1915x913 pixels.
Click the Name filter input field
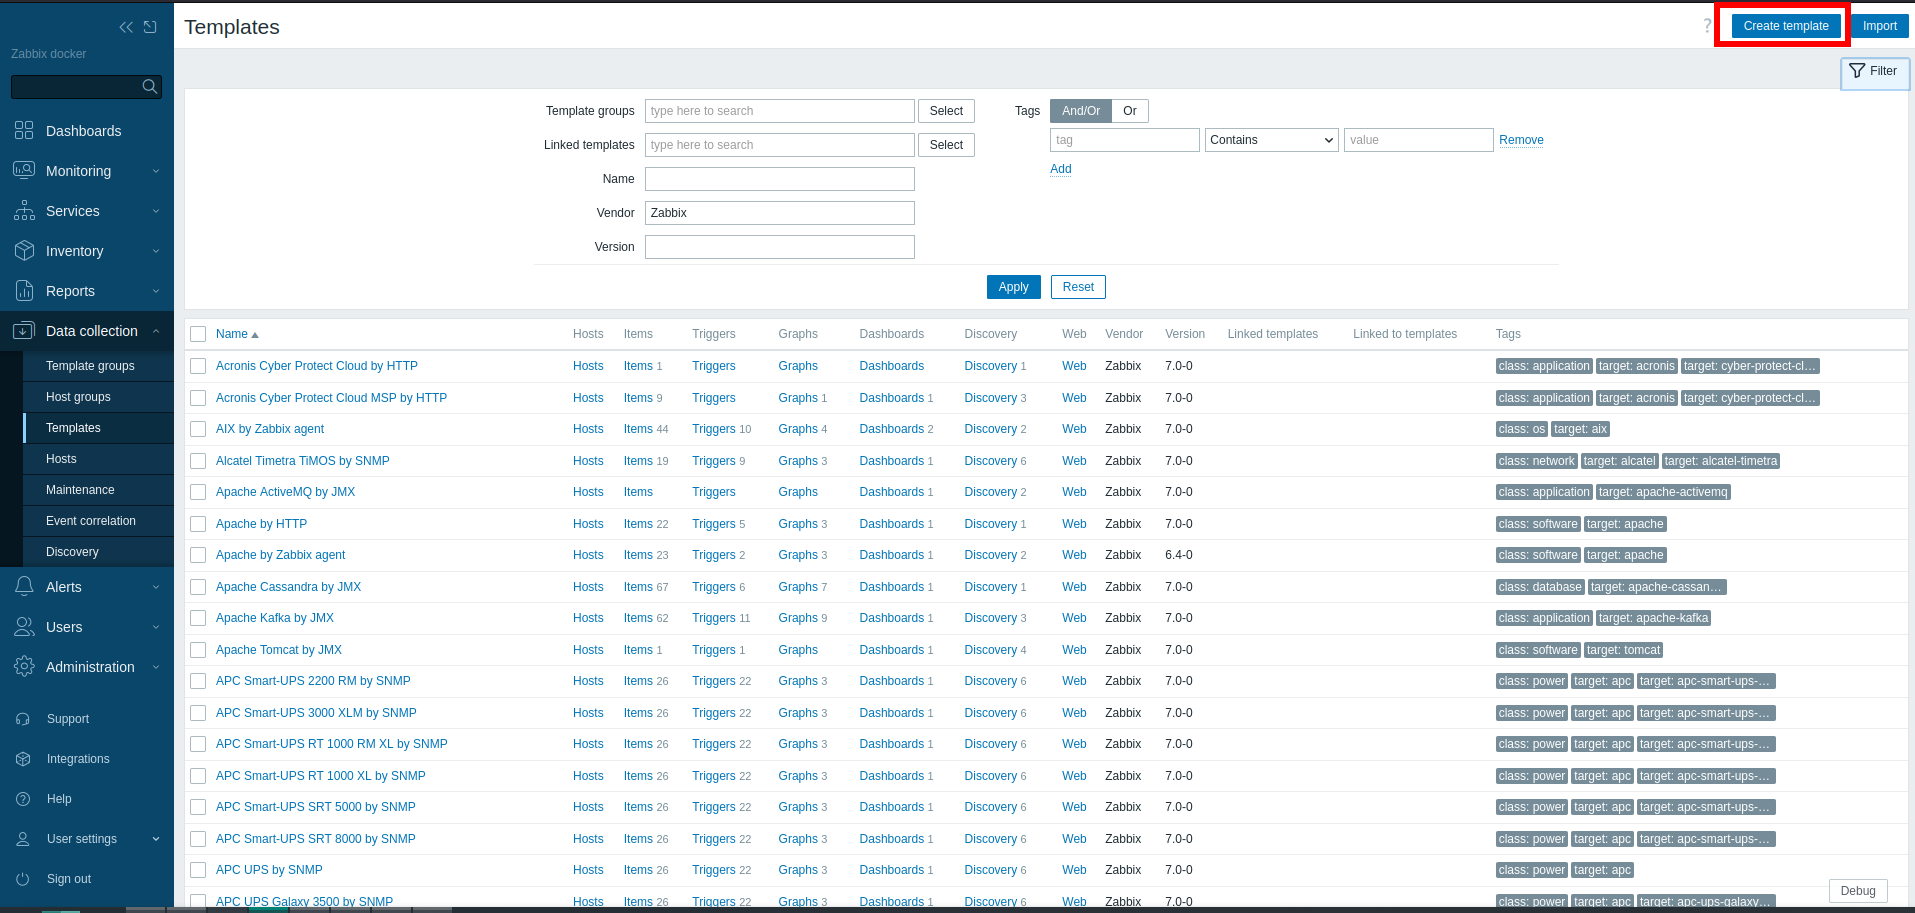click(779, 179)
